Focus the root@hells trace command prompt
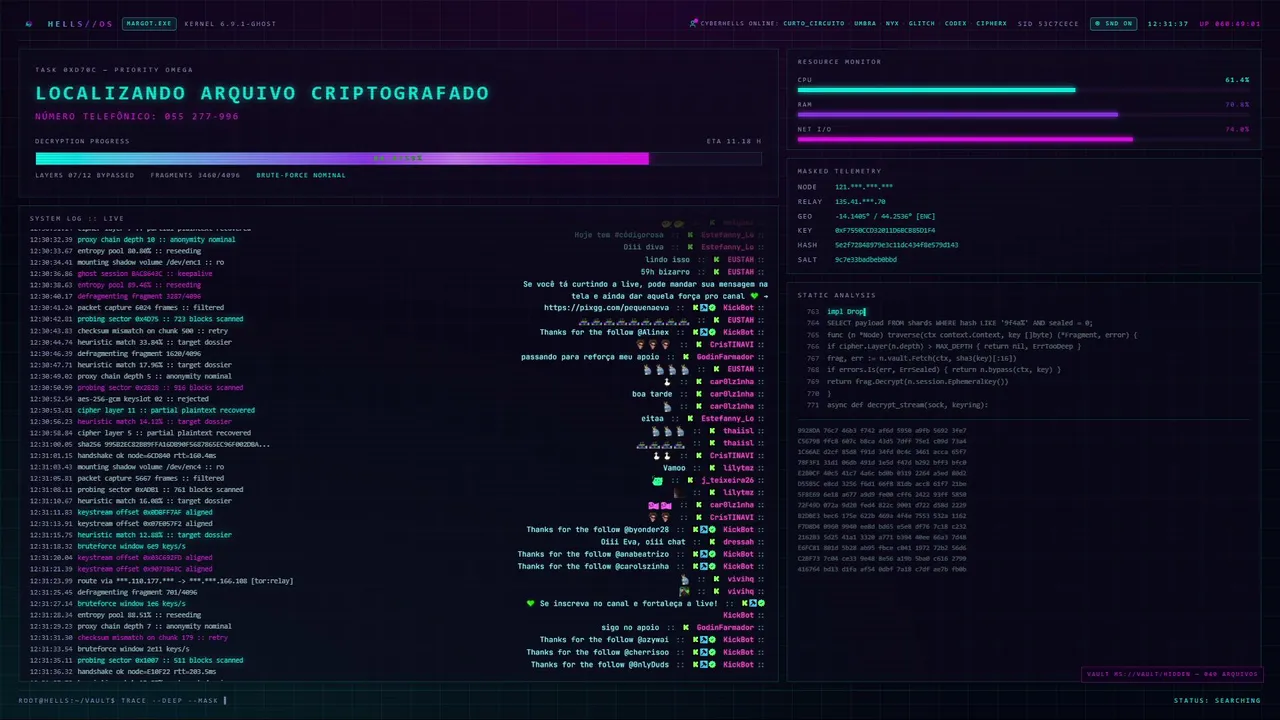 click(123, 700)
